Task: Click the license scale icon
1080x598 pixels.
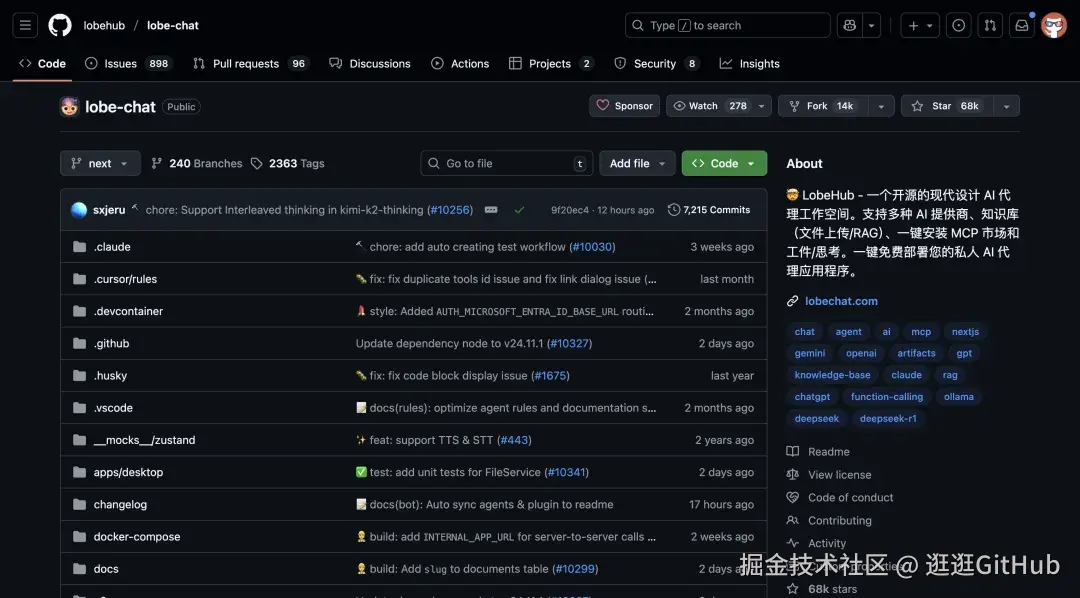Action: (793, 475)
